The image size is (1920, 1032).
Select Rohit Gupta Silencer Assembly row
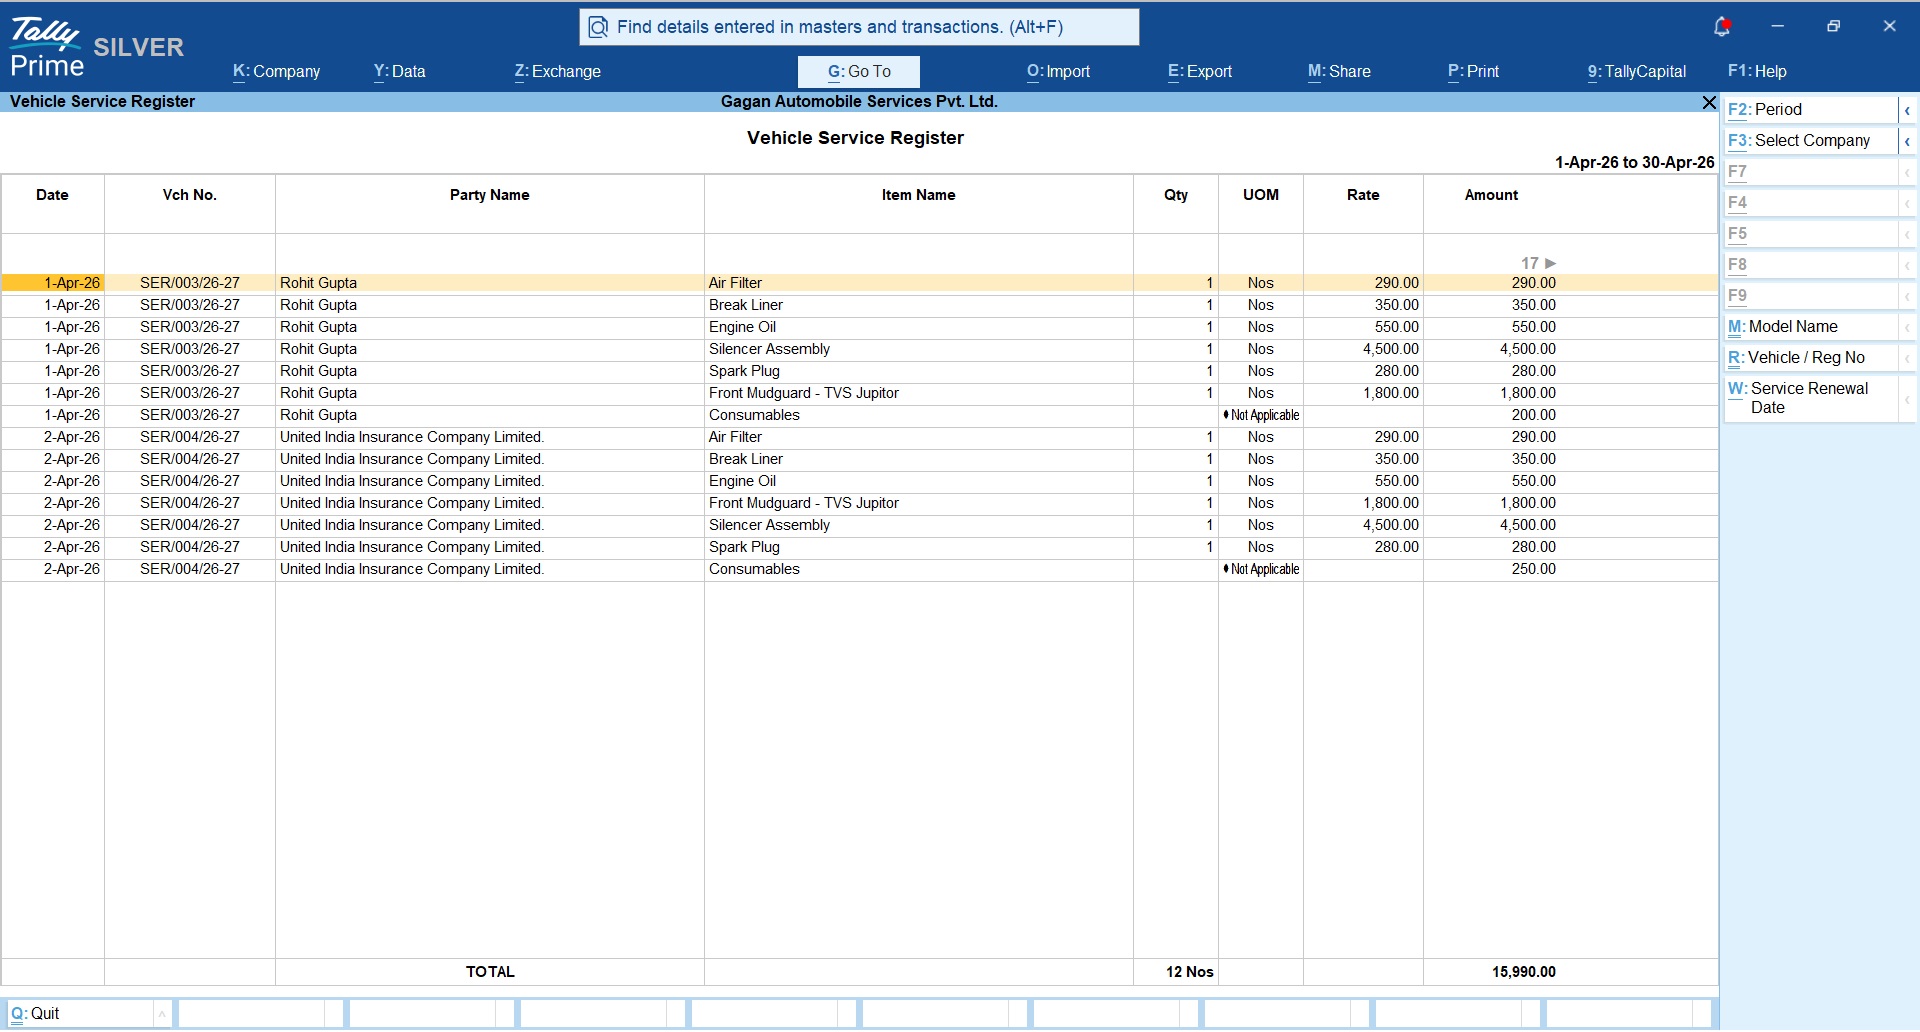[x=859, y=349]
